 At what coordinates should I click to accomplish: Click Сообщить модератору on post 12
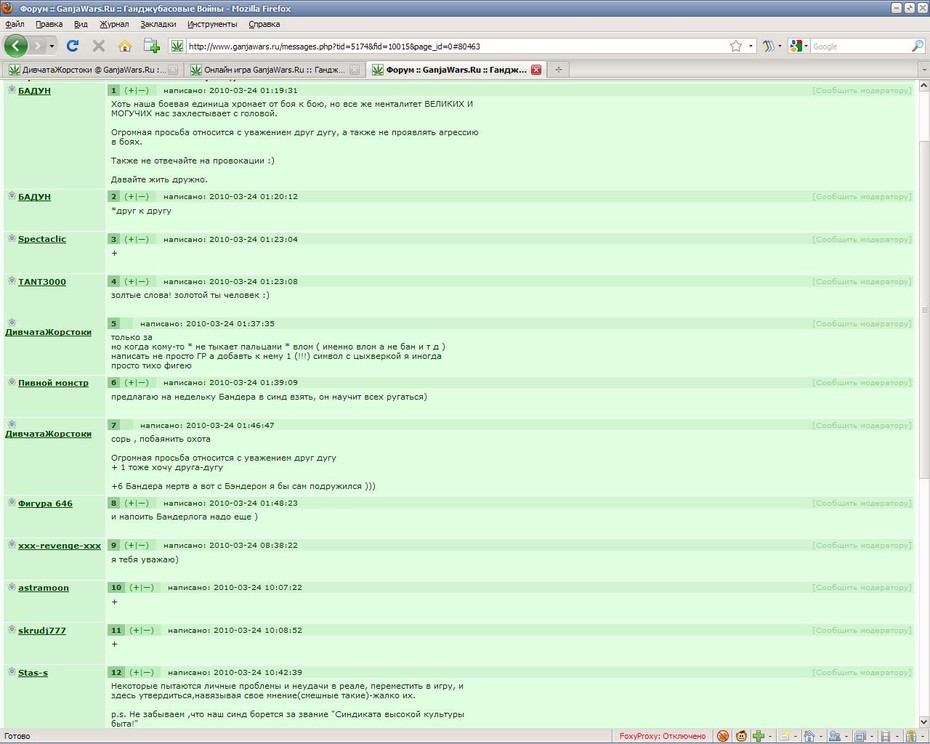861,673
